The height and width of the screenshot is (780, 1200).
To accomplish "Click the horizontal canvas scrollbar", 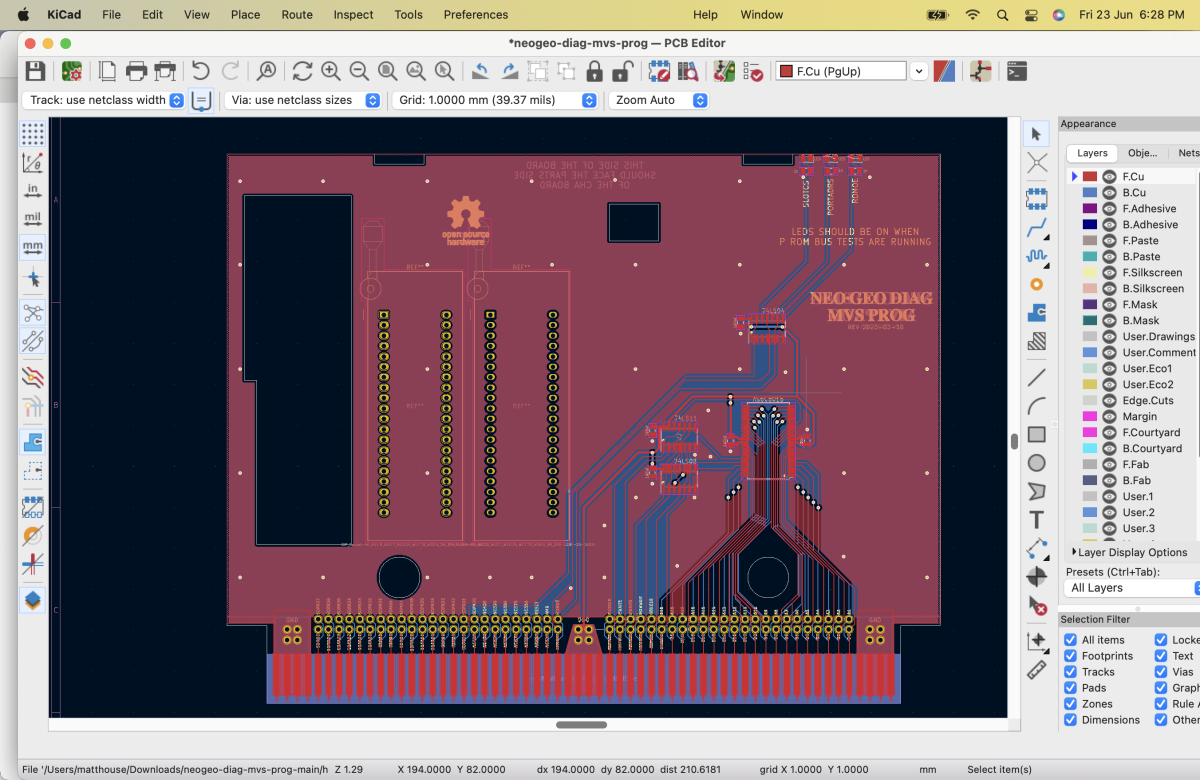I will tap(581, 725).
